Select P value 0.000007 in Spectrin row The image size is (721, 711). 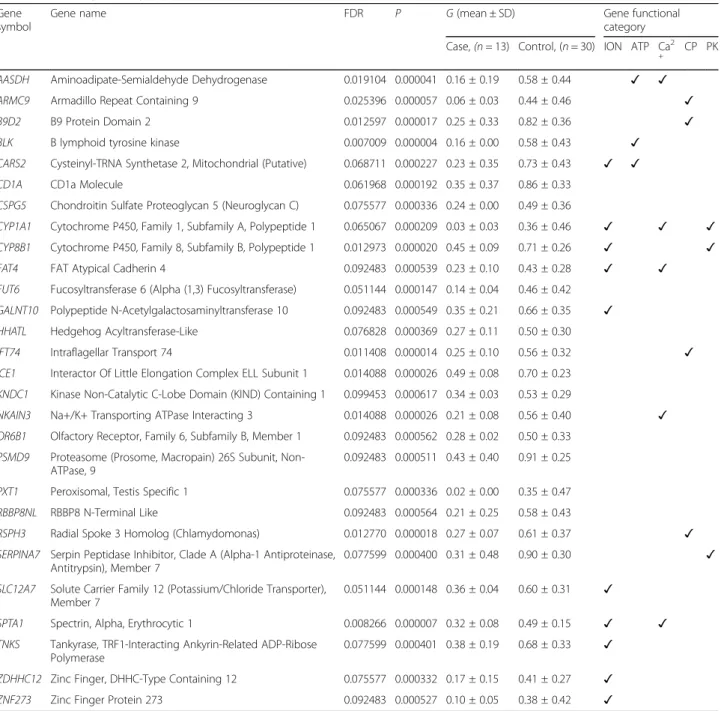[x=416, y=624]
